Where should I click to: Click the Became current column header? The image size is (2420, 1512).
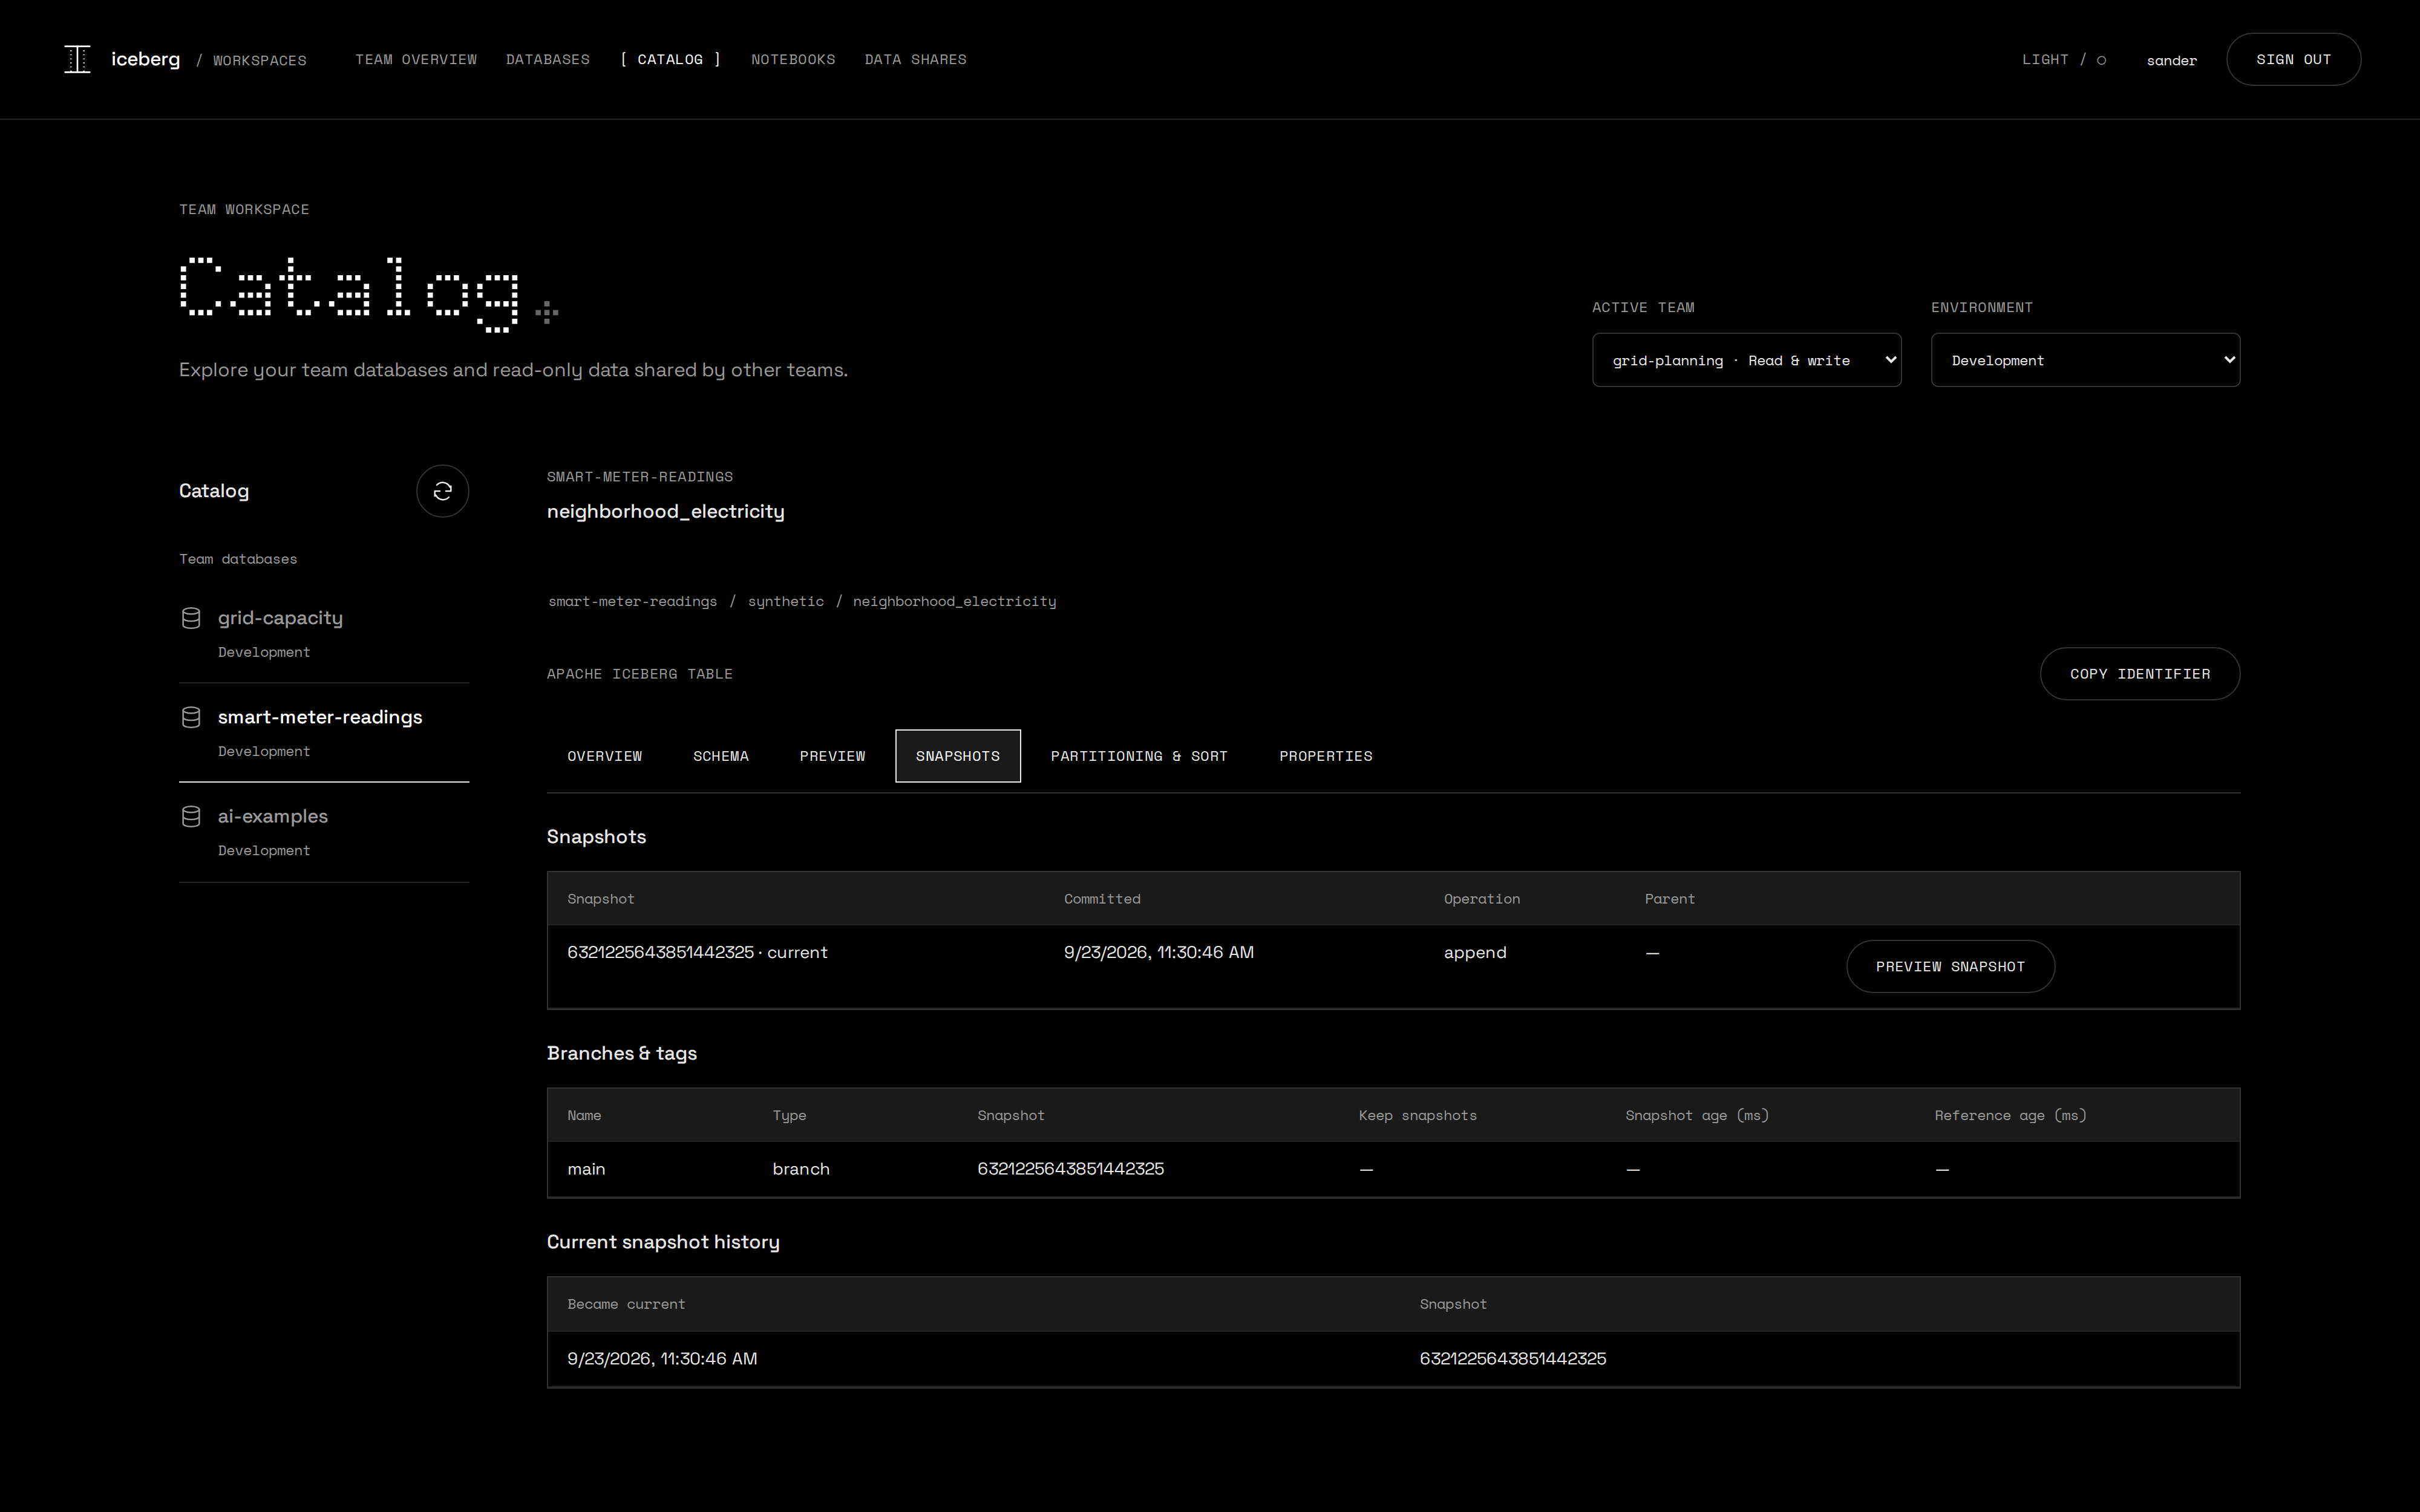tap(626, 1305)
